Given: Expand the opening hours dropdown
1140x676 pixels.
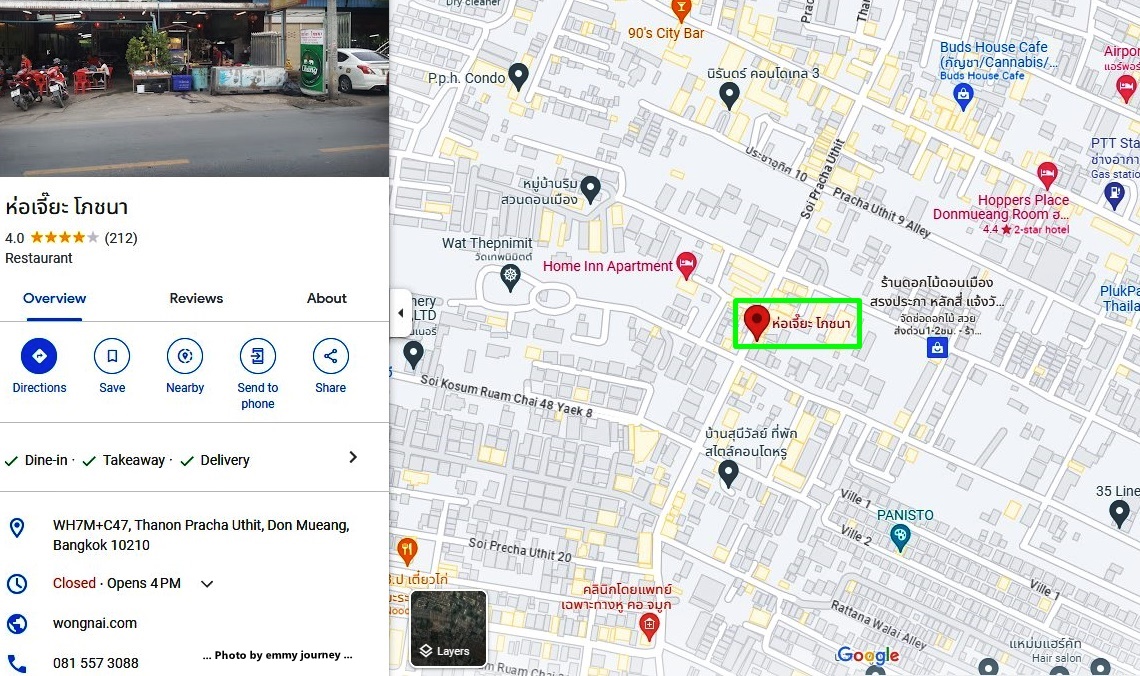Looking at the screenshot, I should point(207,584).
